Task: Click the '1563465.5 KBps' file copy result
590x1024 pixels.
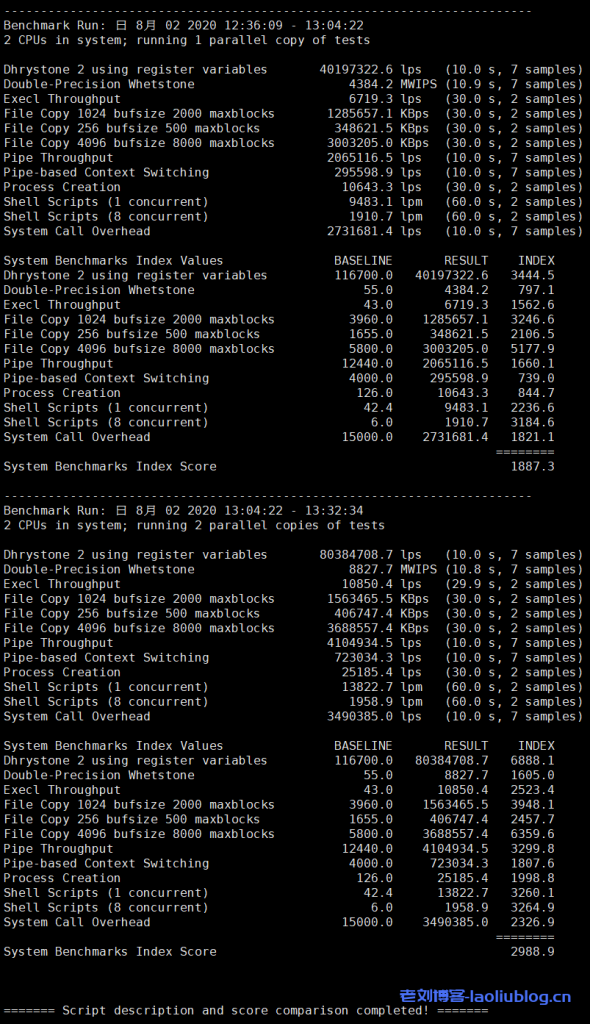Action: (378, 599)
